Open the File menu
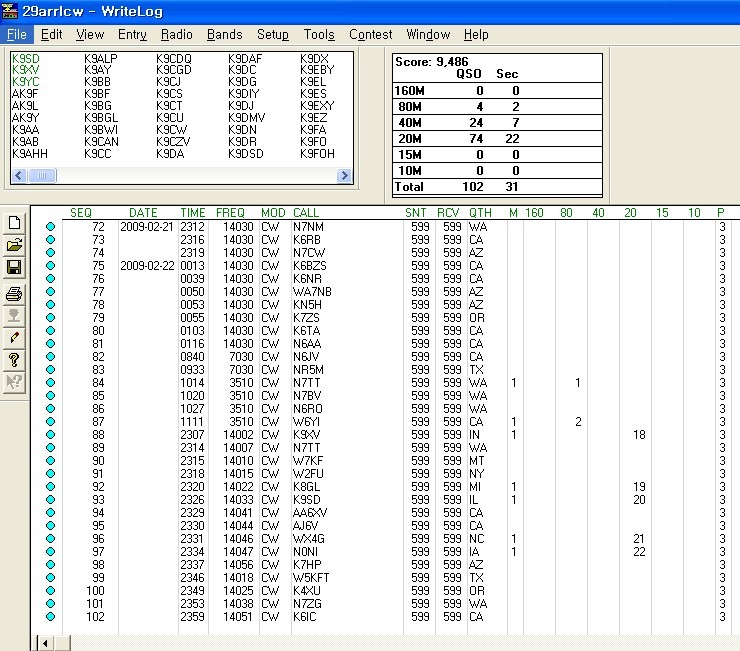Image resolution: width=740 pixels, height=651 pixels. pyautogui.click(x=17, y=34)
